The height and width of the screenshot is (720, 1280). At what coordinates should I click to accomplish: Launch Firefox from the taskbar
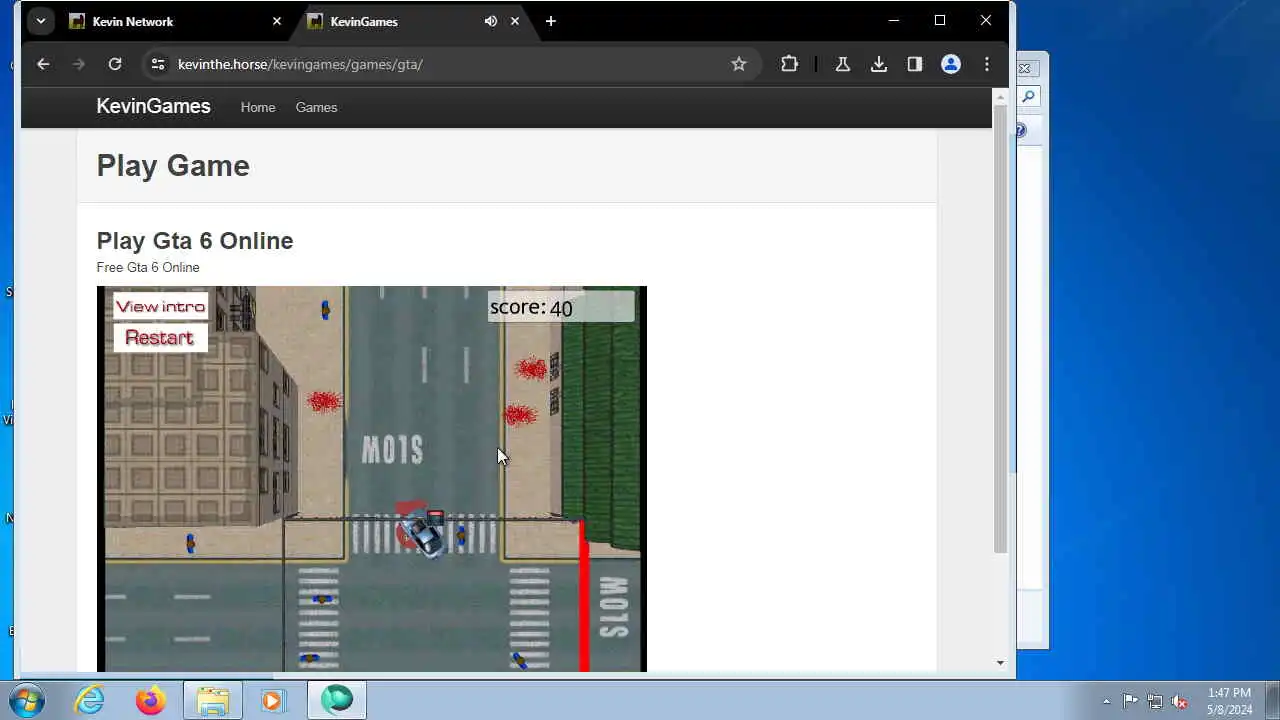pos(151,700)
